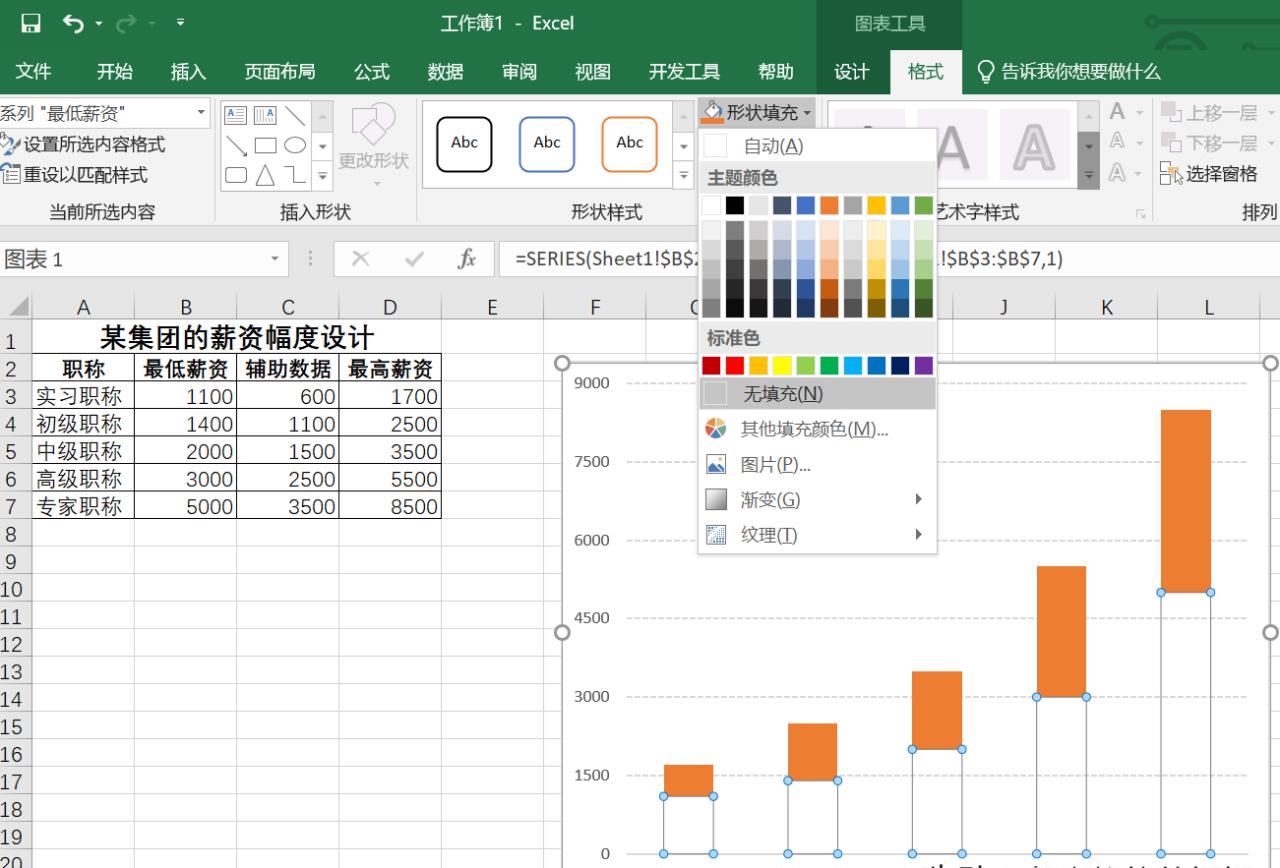Image resolution: width=1280 pixels, height=868 pixels.
Task: Select cell containing 8500
Action: click(390, 506)
